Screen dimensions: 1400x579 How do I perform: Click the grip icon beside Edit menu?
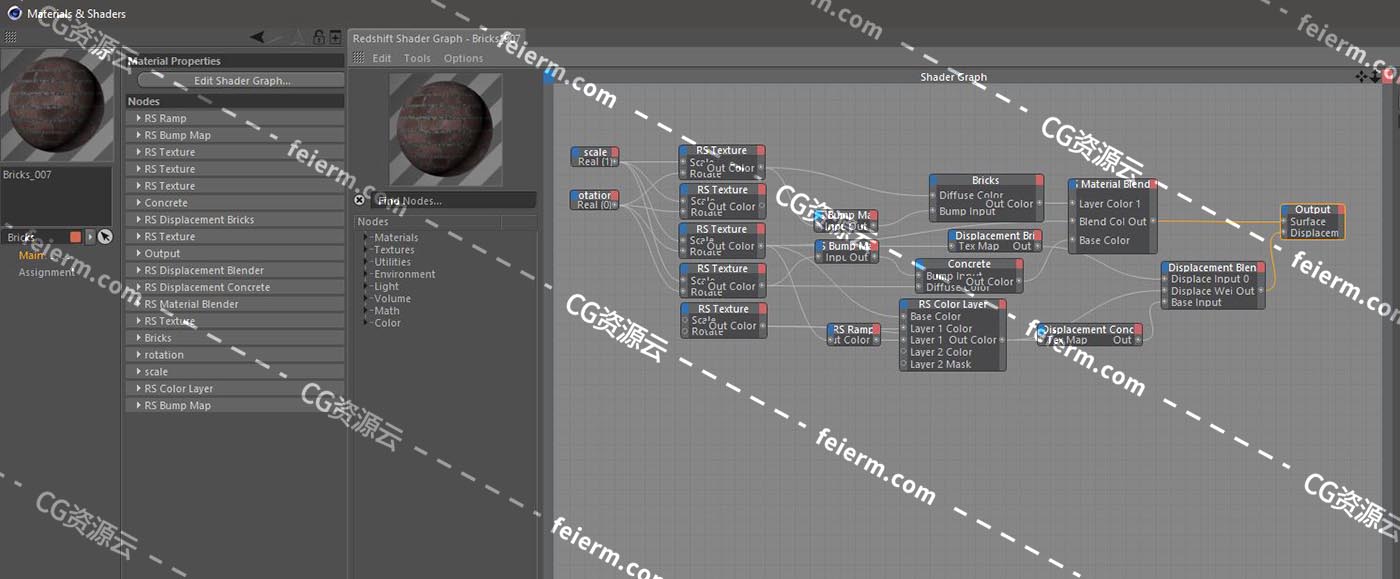[x=359, y=58]
